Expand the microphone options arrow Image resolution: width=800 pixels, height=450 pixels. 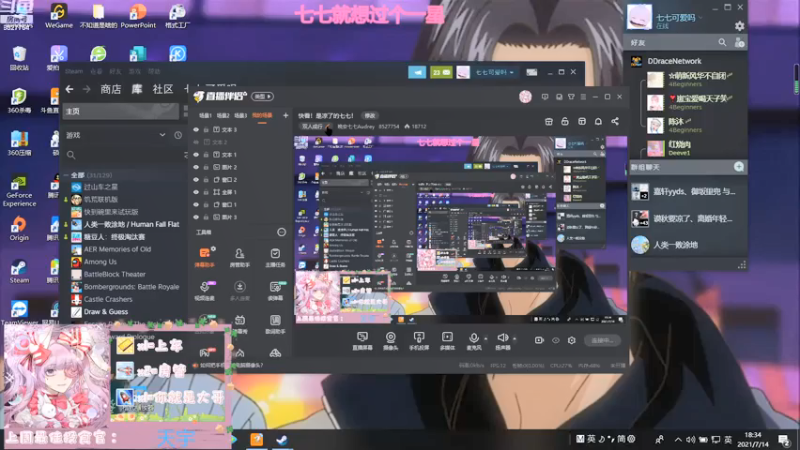485,338
